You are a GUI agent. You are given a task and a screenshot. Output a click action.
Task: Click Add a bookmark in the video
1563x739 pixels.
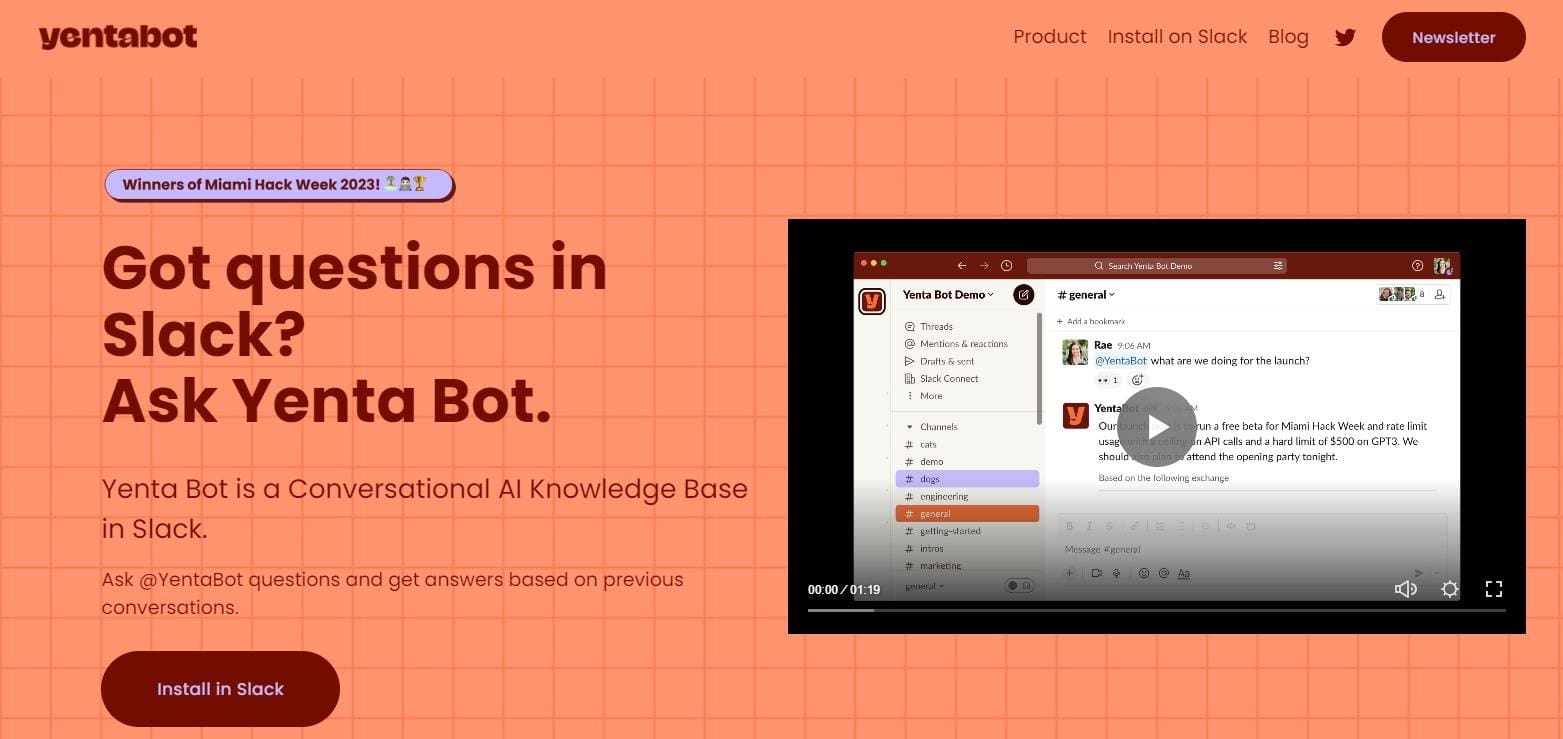(x=1091, y=321)
